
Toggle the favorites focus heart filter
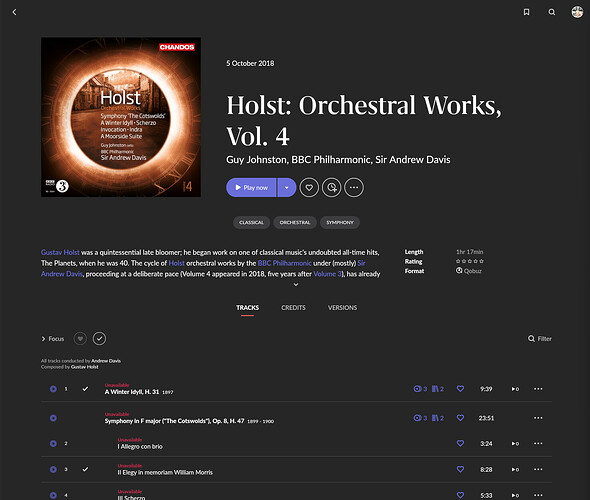80,339
